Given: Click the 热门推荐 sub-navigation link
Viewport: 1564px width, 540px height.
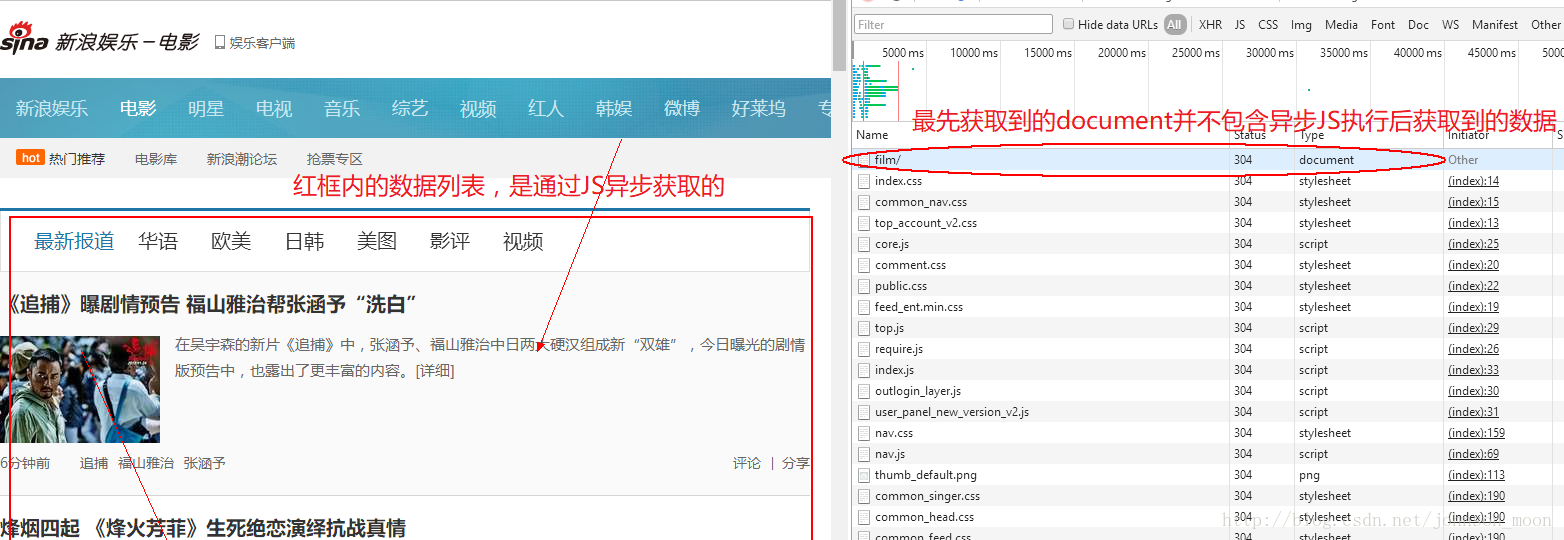Looking at the screenshot, I should [77, 159].
